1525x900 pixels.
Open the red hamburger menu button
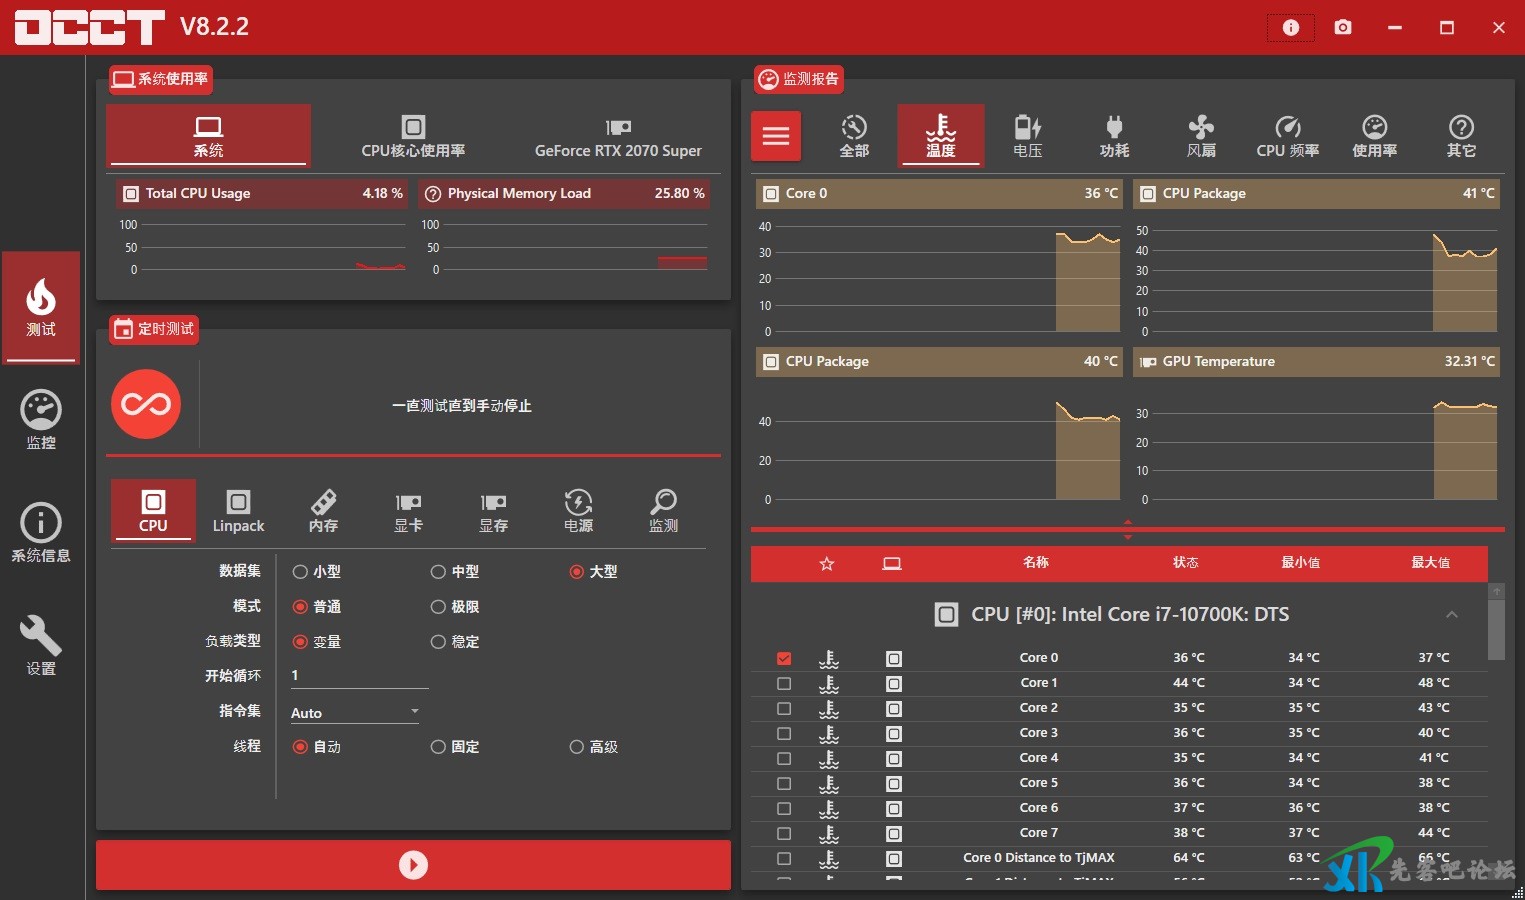click(776, 136)
